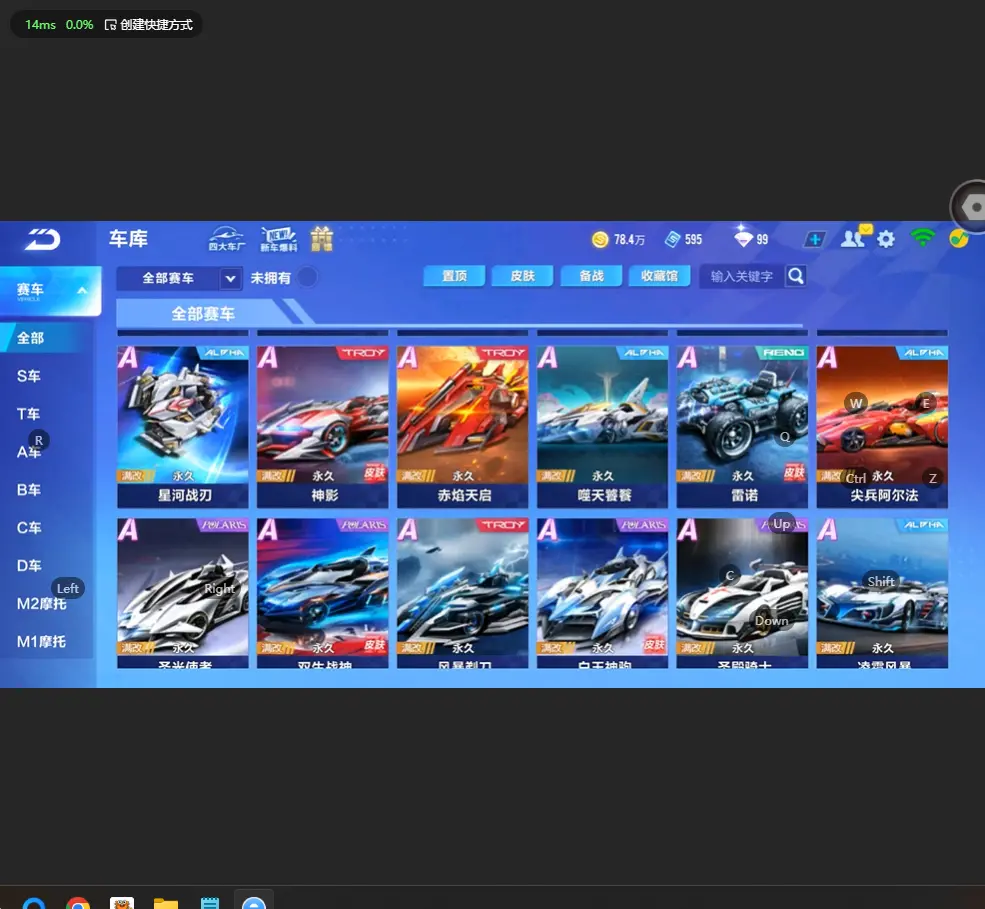
Task: Click the 全部赛车 list header tab
Action: 203,313
